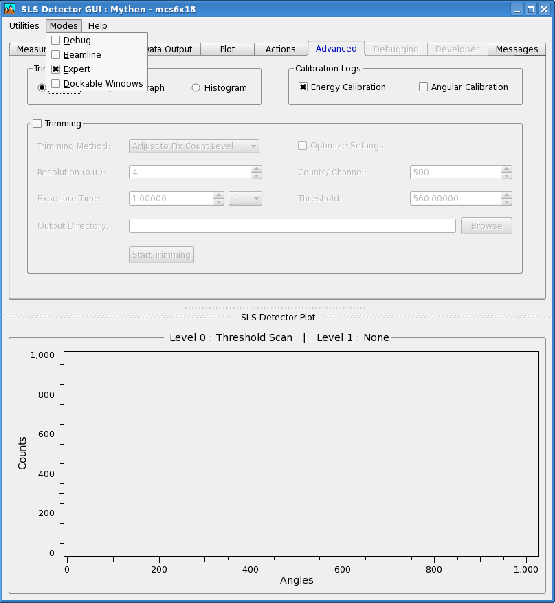Viewport: 555px width, 603px height.
Task: Click the Threshold value field
Action: [x=456, y=198]
